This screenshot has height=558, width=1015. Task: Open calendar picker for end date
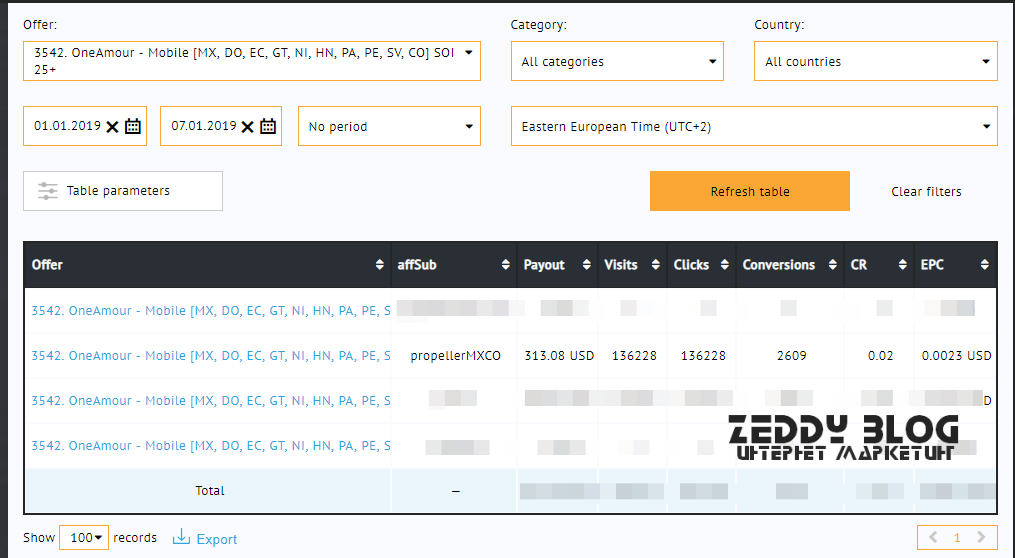click(268, 127)
